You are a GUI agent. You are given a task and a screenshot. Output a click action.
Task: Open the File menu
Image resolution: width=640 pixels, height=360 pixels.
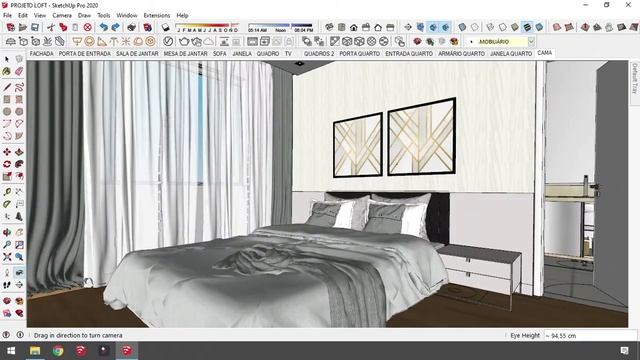pyautogui.click(x=7, y=15)
